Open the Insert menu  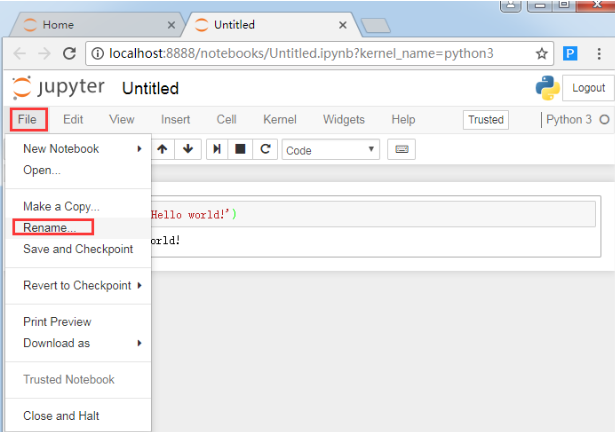click(x=175, y=119)
